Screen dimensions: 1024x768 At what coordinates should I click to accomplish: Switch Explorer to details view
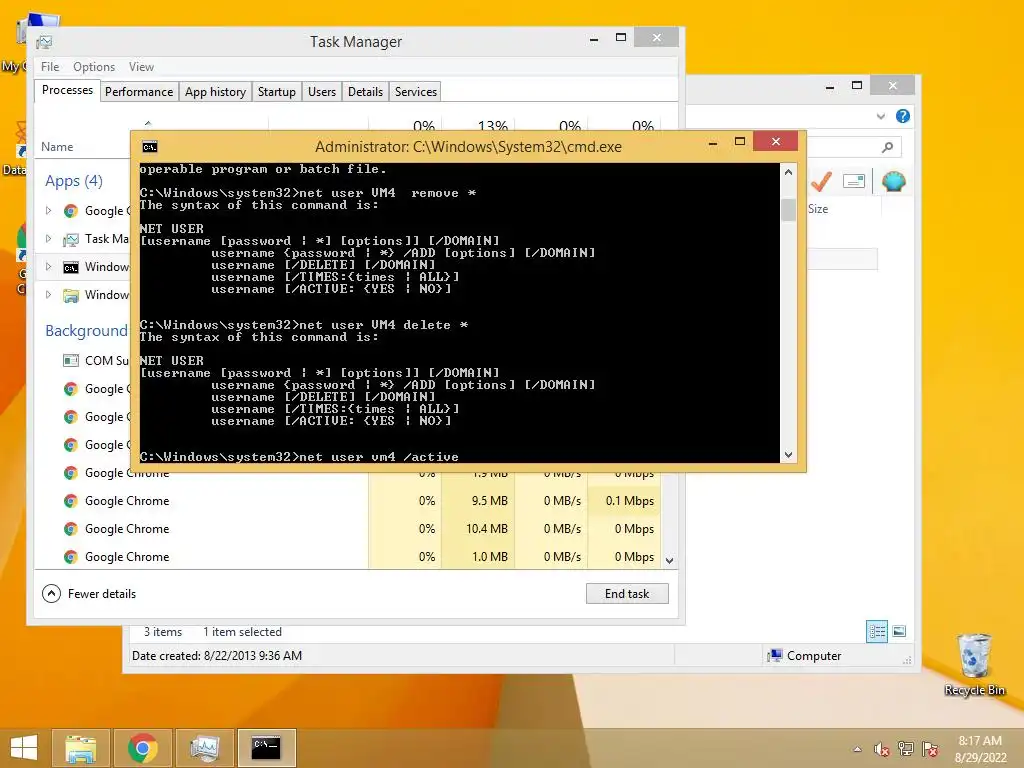click(x=877, y=632)
